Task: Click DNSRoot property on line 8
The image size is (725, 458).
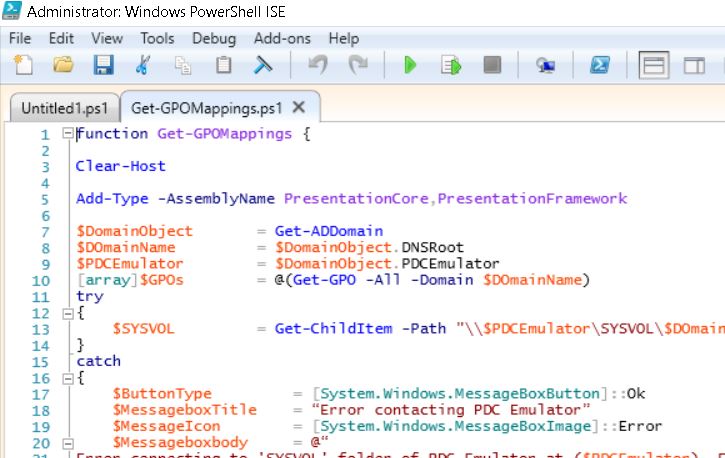Action: coord(432,247)
